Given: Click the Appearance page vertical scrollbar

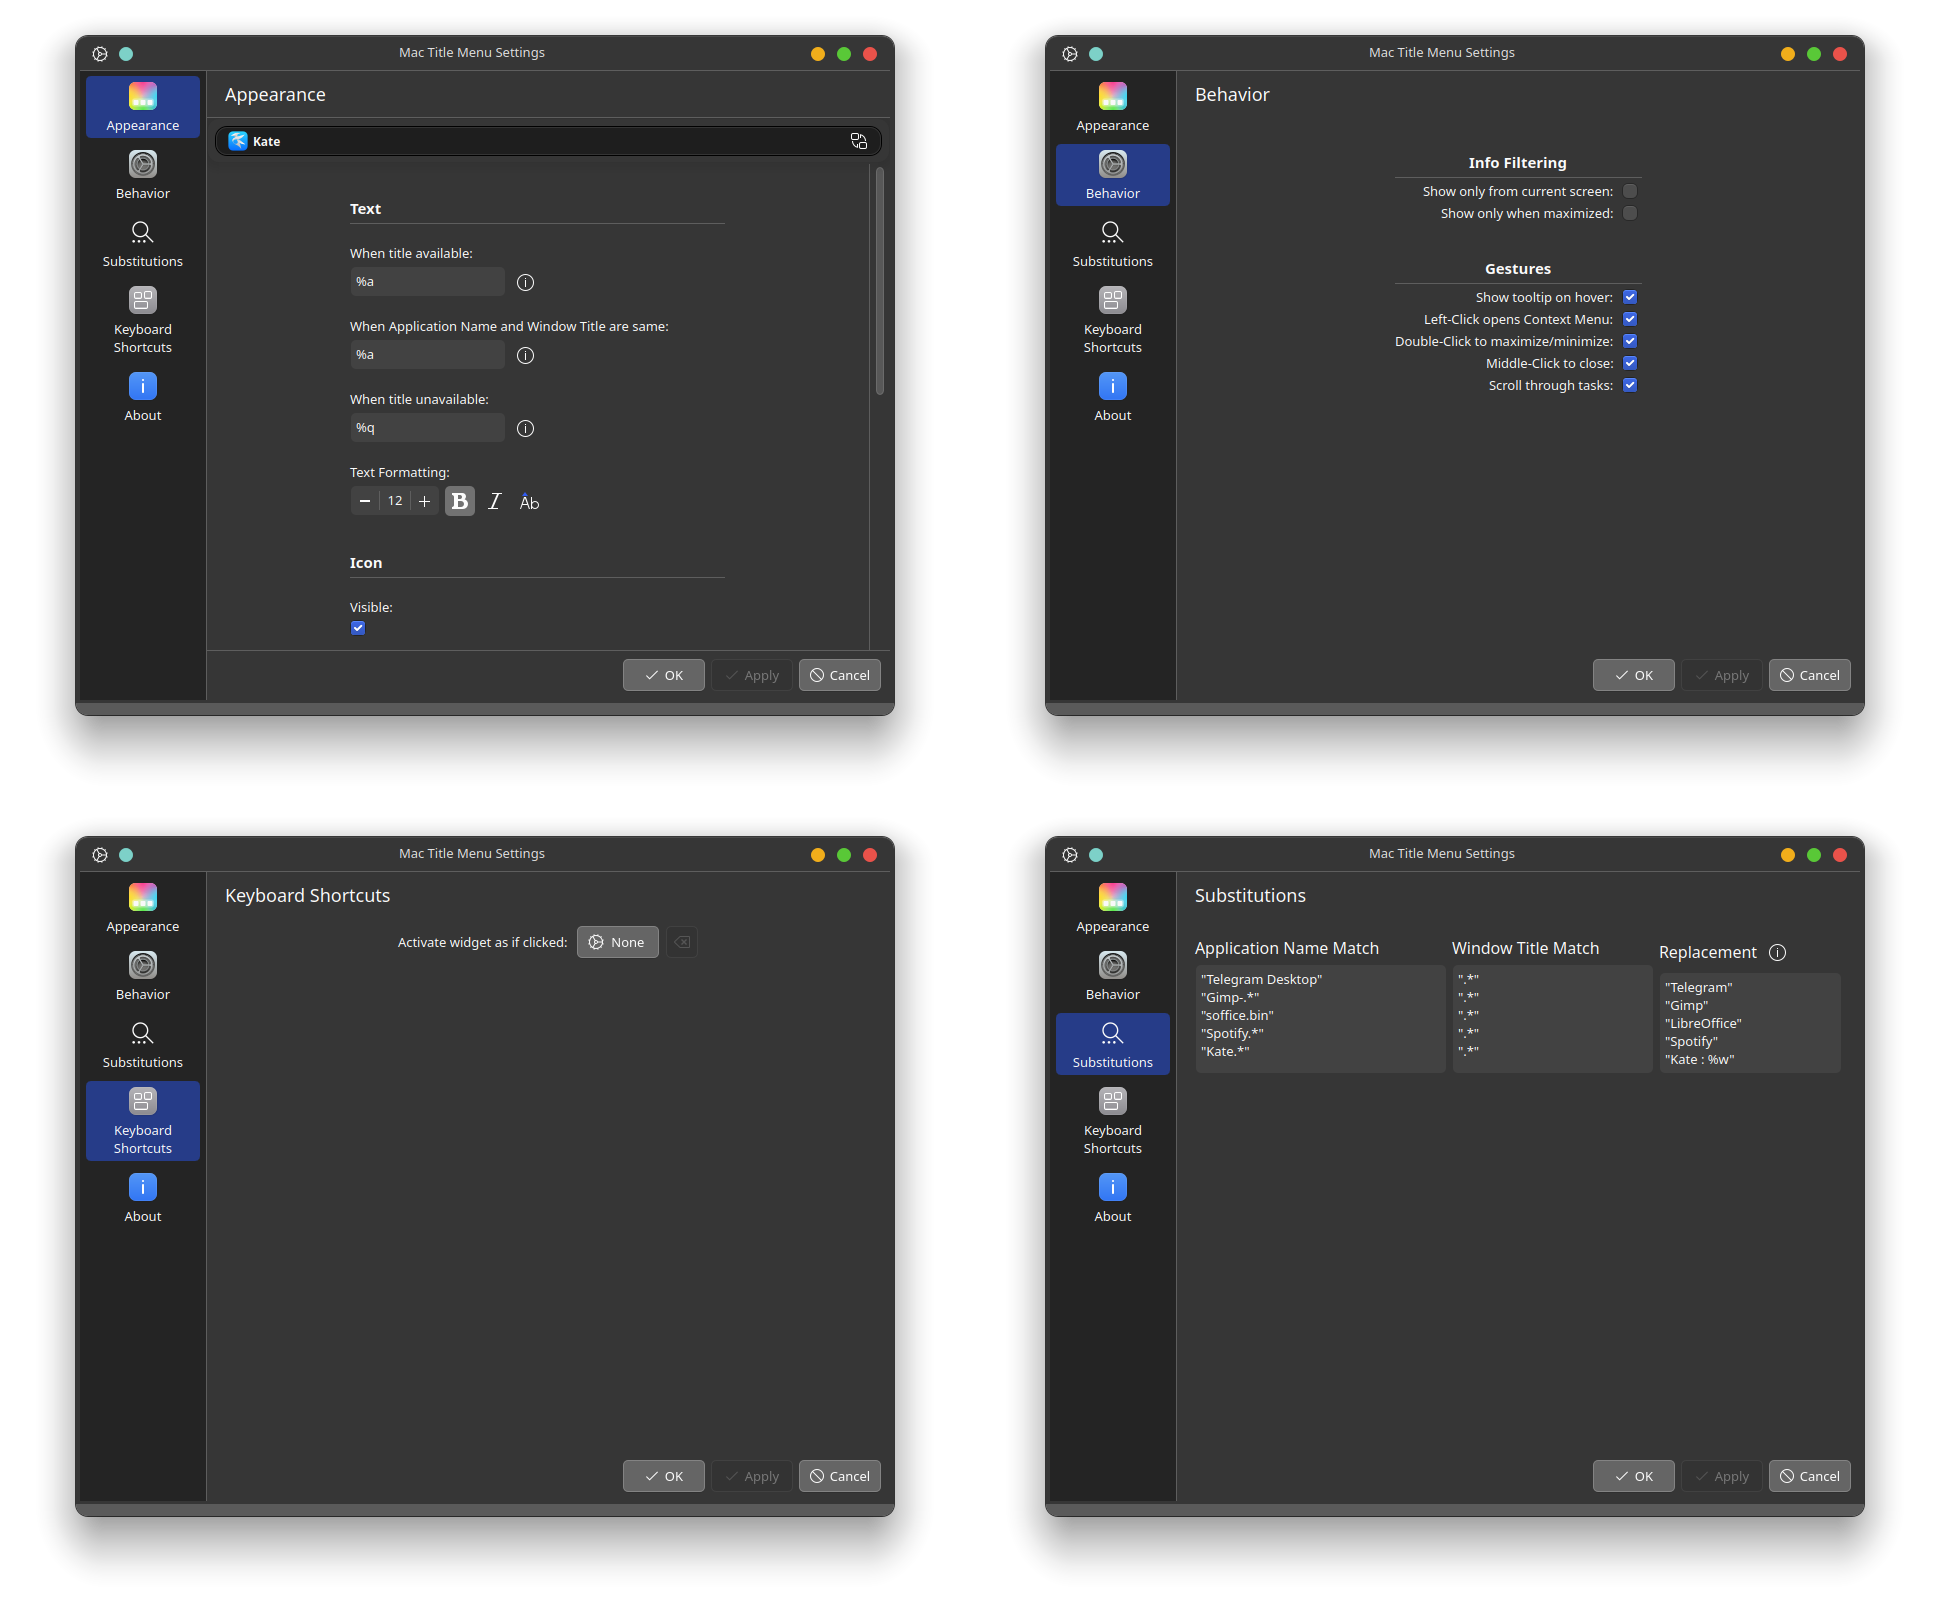Looking at the screenshot, I should point(880,281).
